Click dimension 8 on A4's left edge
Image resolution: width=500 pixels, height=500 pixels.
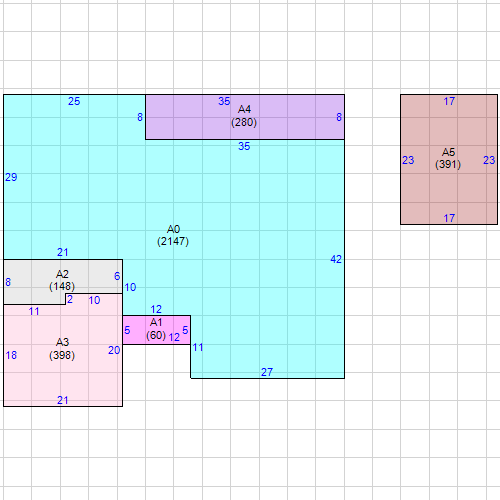tap(140, 117)
